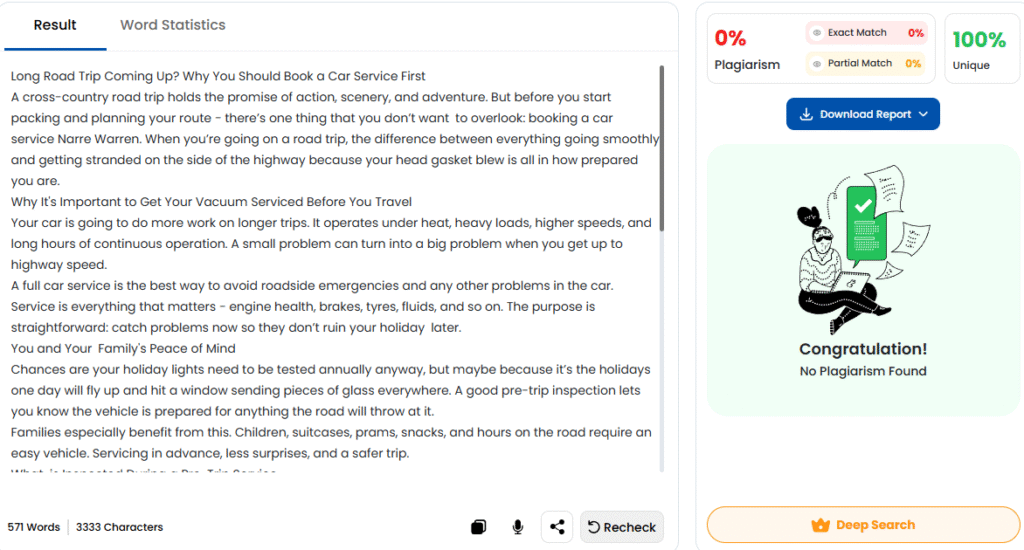Screen dimensions: 1024x550
Task: Click the result text scrollbar
Action: pos(661,150)
